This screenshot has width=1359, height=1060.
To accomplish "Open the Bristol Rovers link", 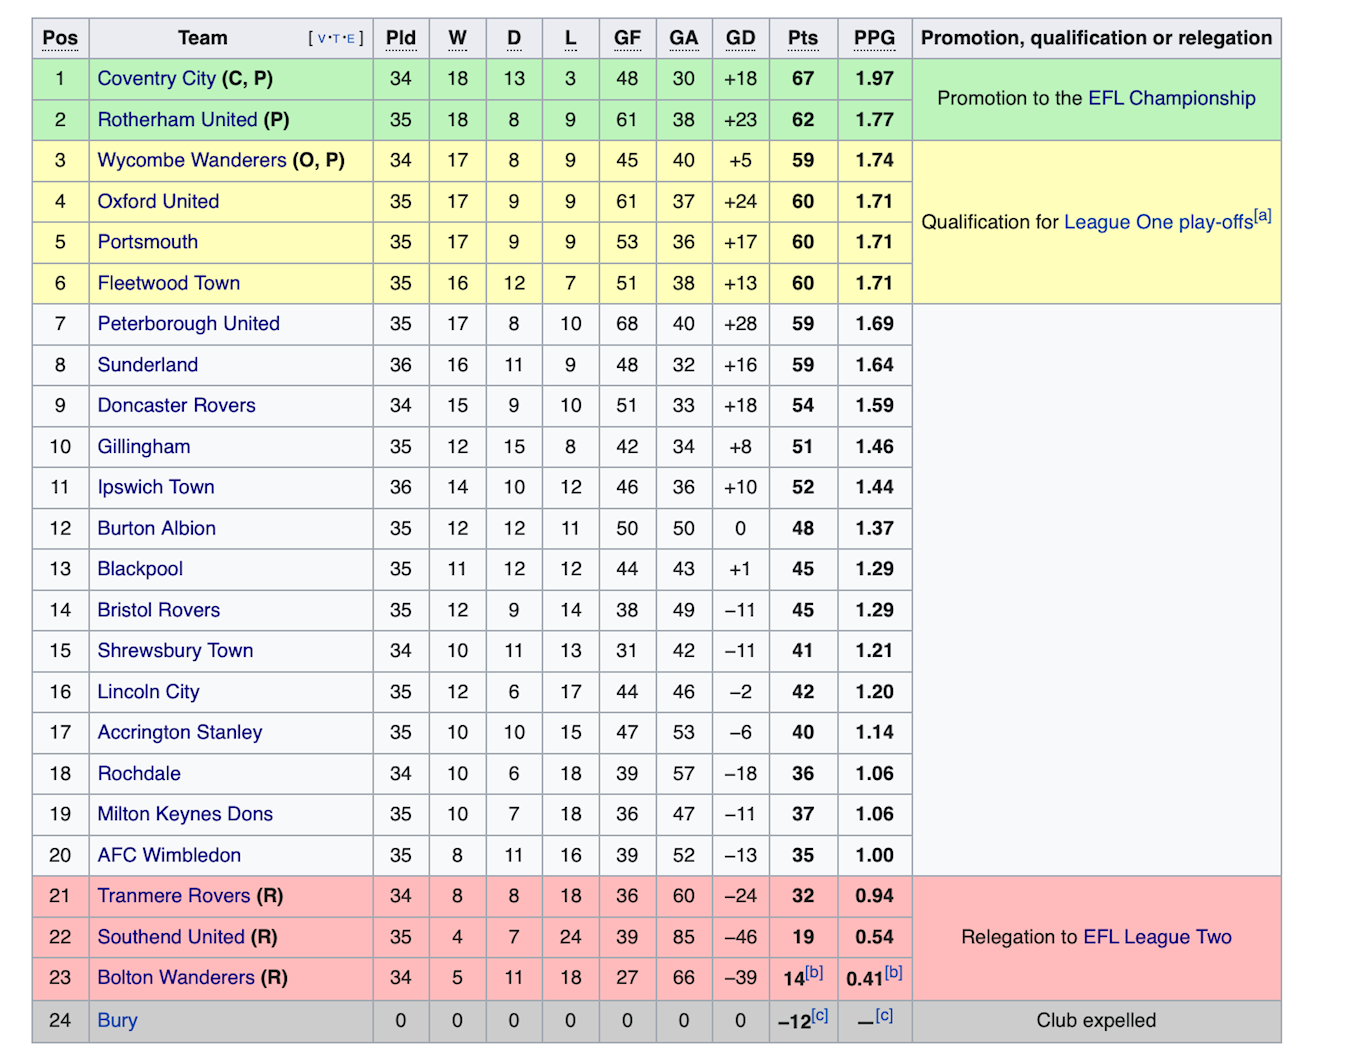I will (158, 610).
